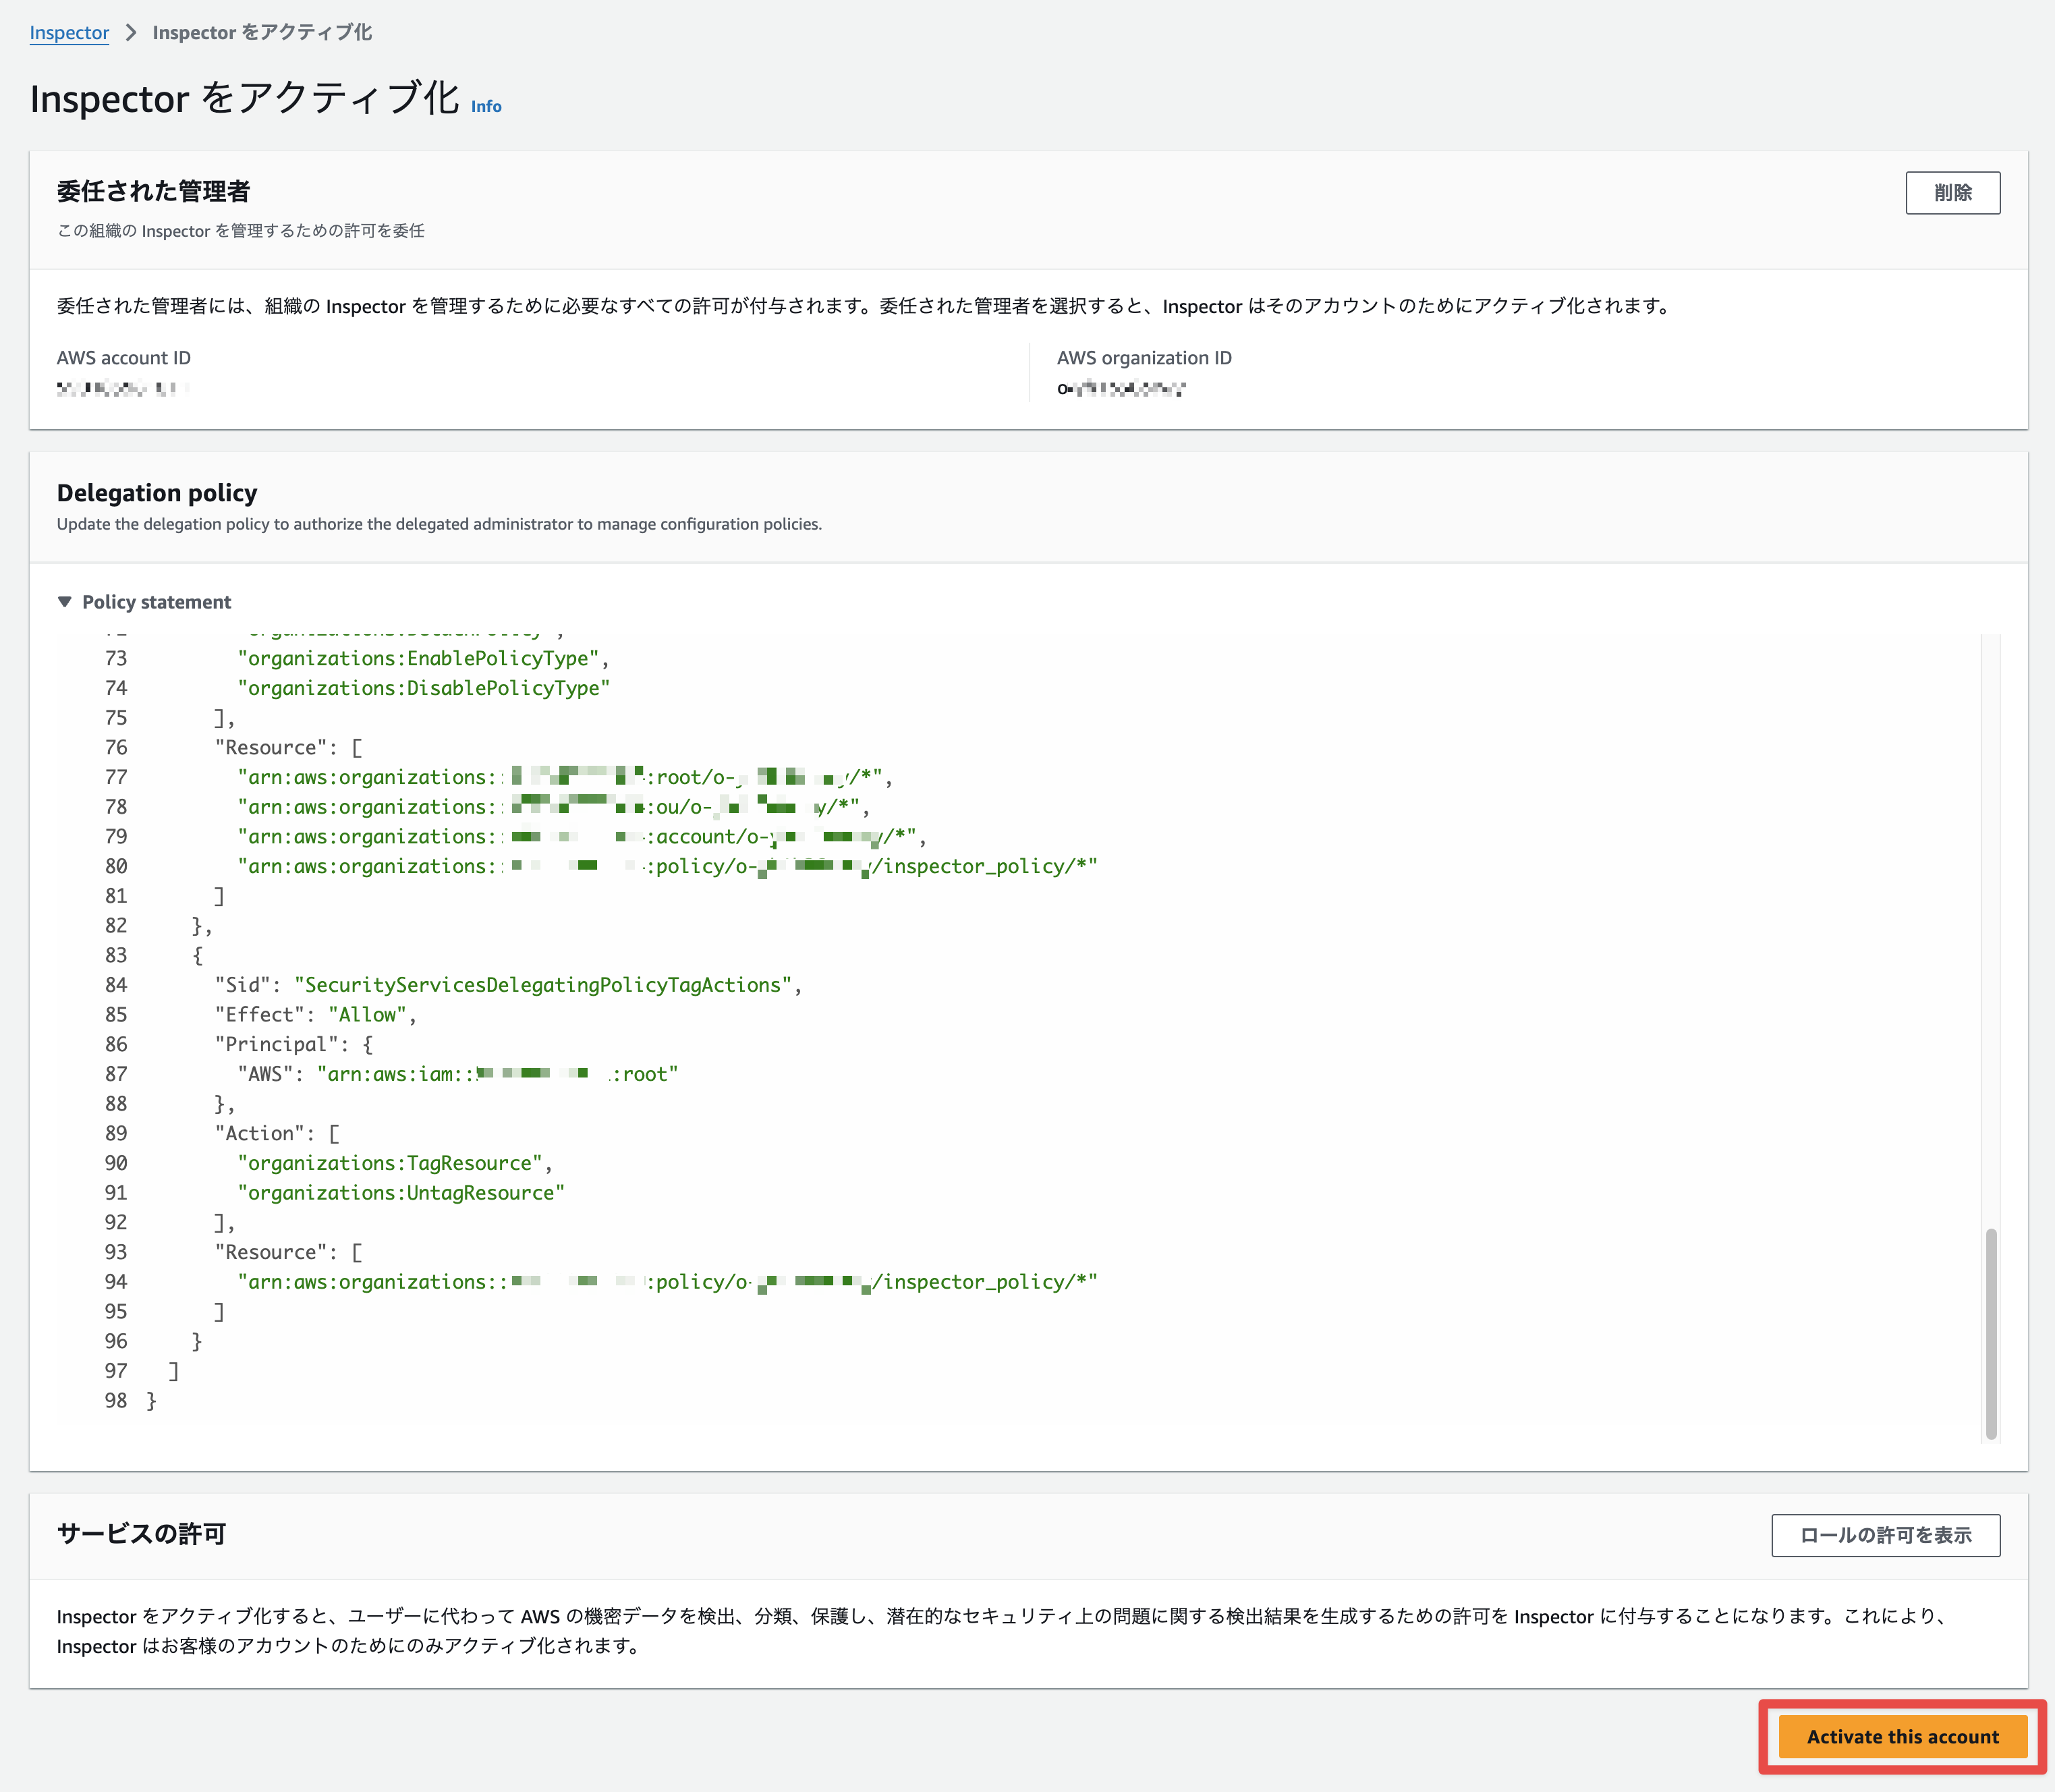The width and height of the screenshot is (2055, 1792).
Task: Click the breadcrumb chevron separator icon
Action: 131,32
